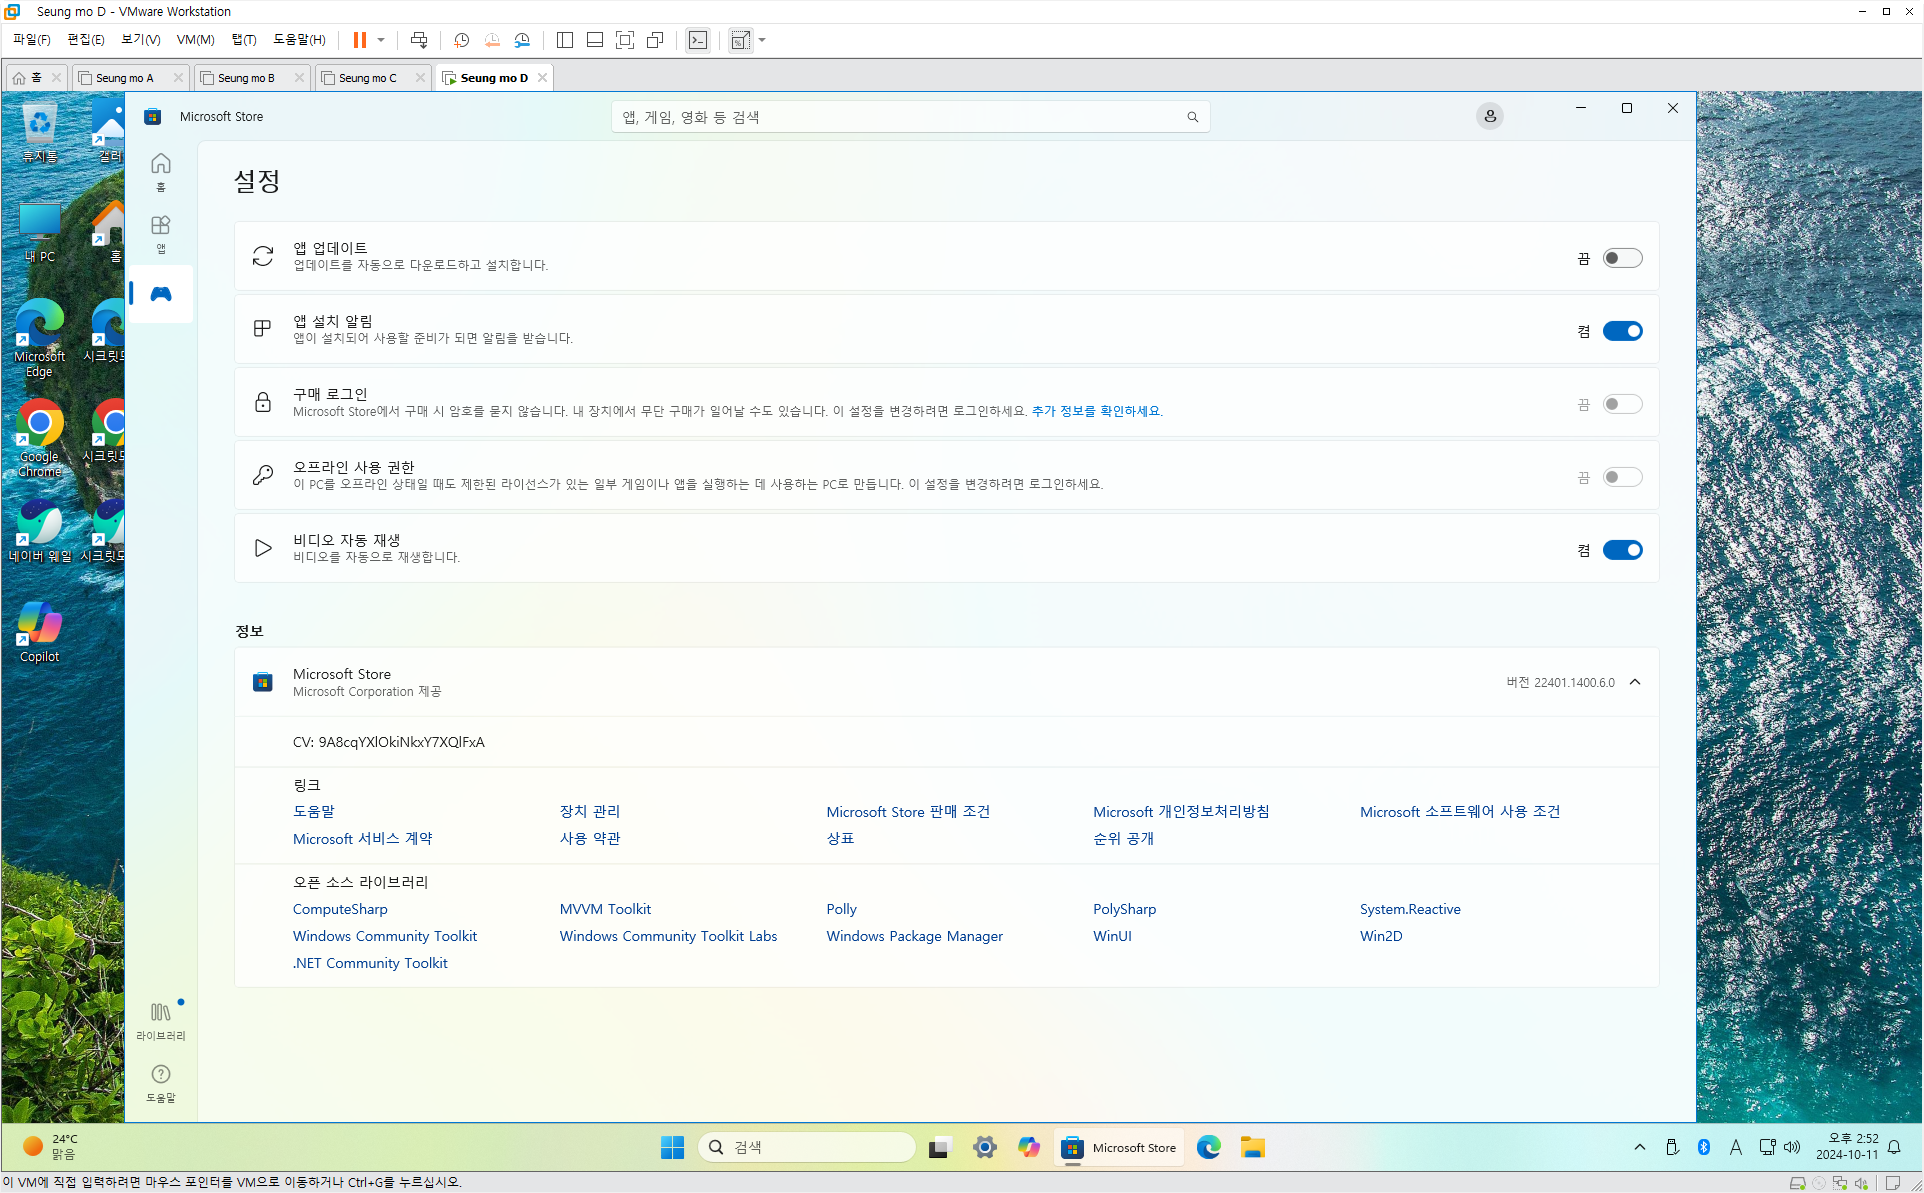Open VMware stretch options dropdown arrow
The height and width of the screenshot is (1193, 1924).
[762, 40]
